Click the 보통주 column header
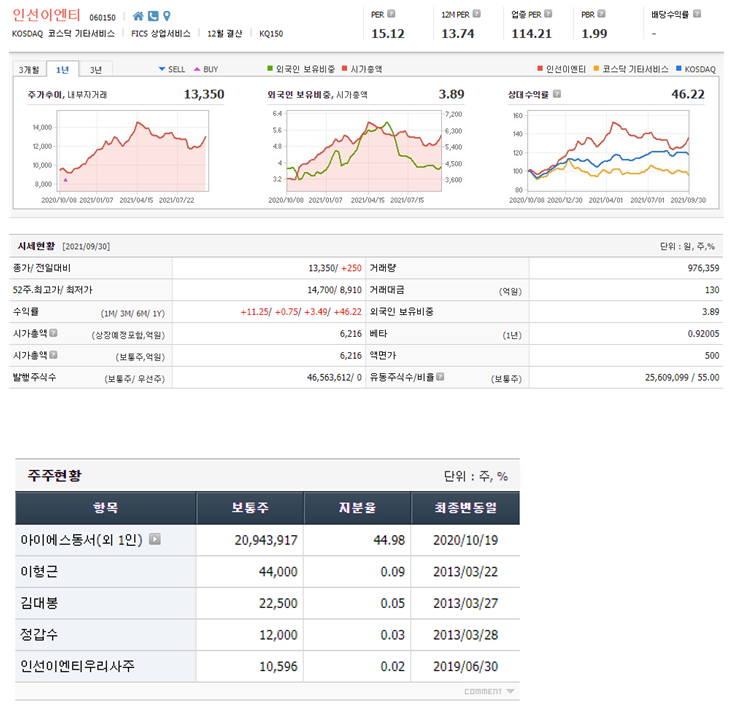The width and height of the screenshot is (738, 711). click(x=250, y=508)
